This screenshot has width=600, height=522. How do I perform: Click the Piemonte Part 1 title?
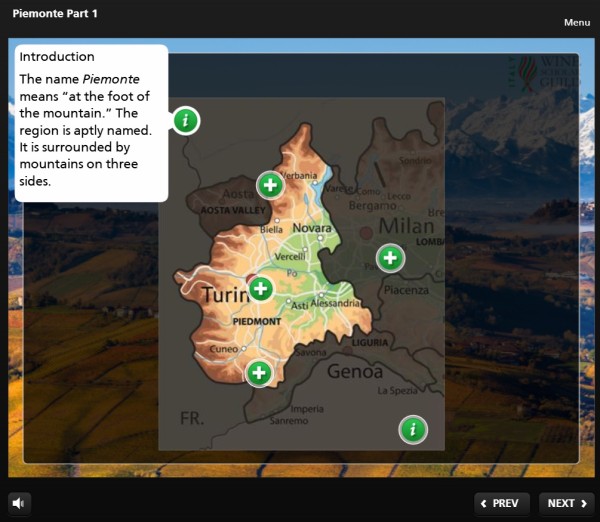(x=55, y=14)
